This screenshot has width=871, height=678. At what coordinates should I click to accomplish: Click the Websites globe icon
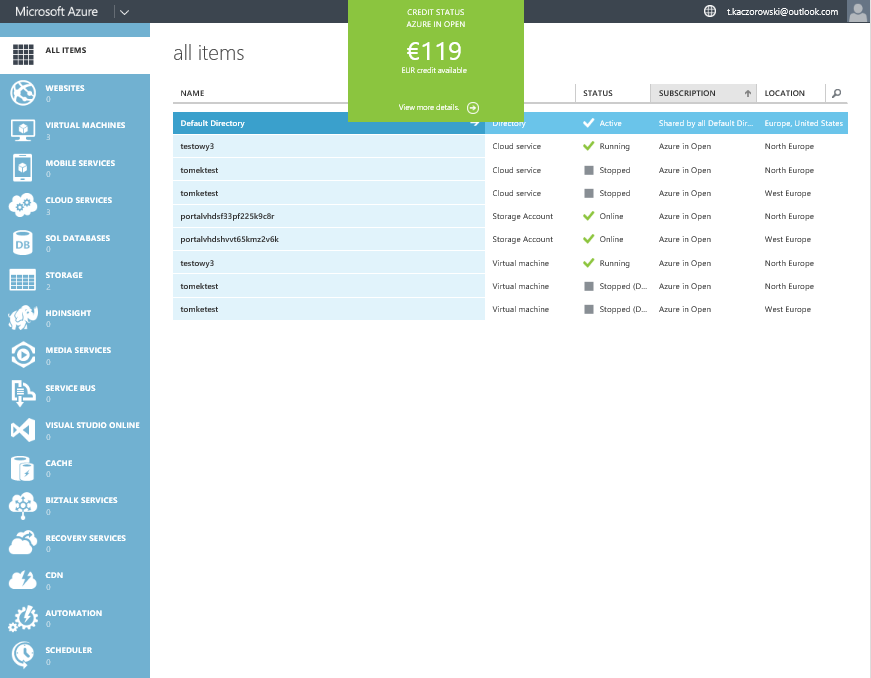point(23,93)
